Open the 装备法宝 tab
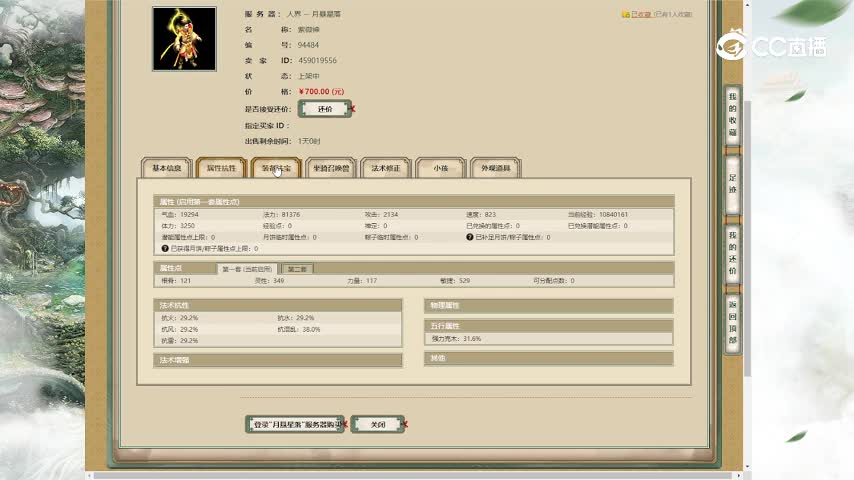The width and height of the screenshot is (854, 480). (x=276, y=168)
